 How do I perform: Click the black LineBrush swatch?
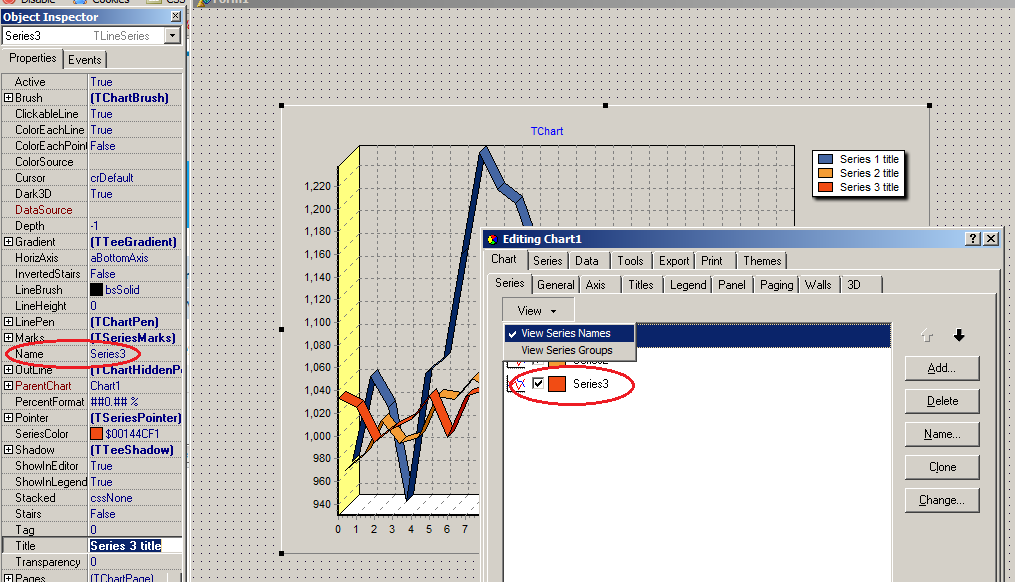point(96,290)
